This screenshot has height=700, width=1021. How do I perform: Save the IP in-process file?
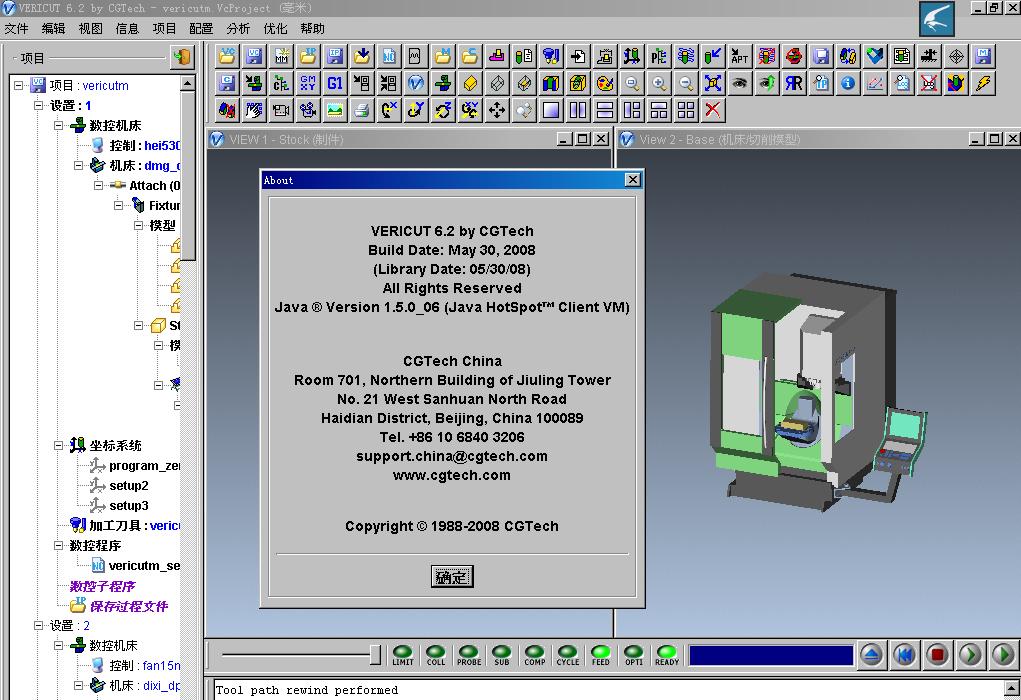(x=335, y=56)
